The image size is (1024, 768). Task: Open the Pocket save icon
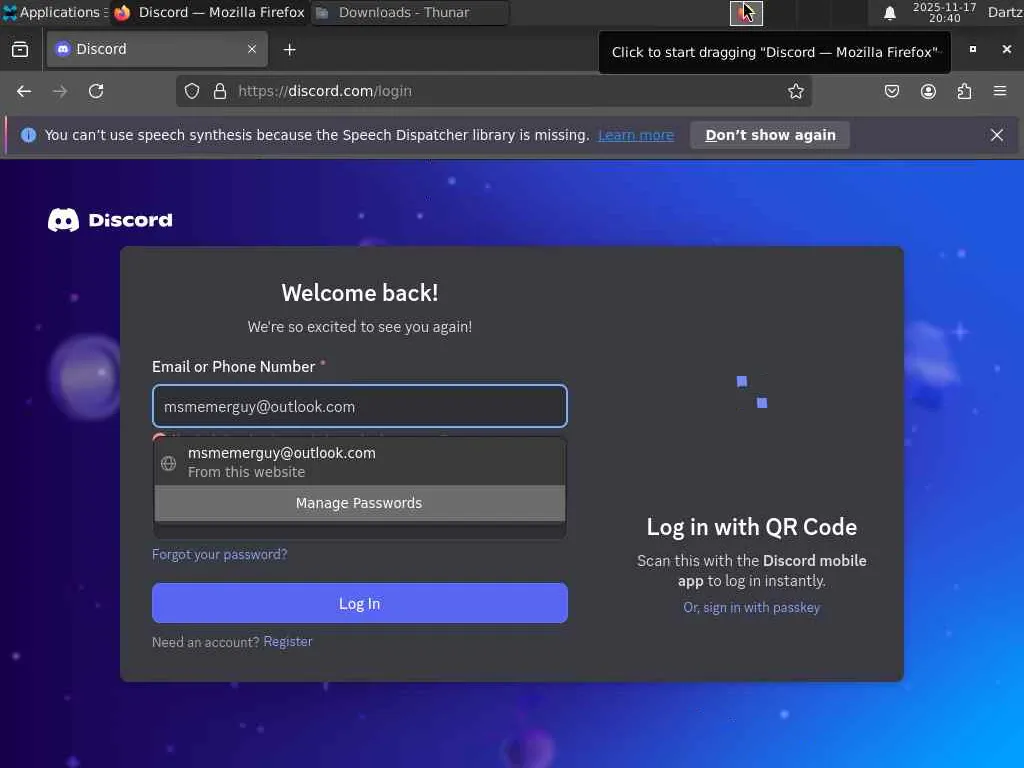(891, 91)
